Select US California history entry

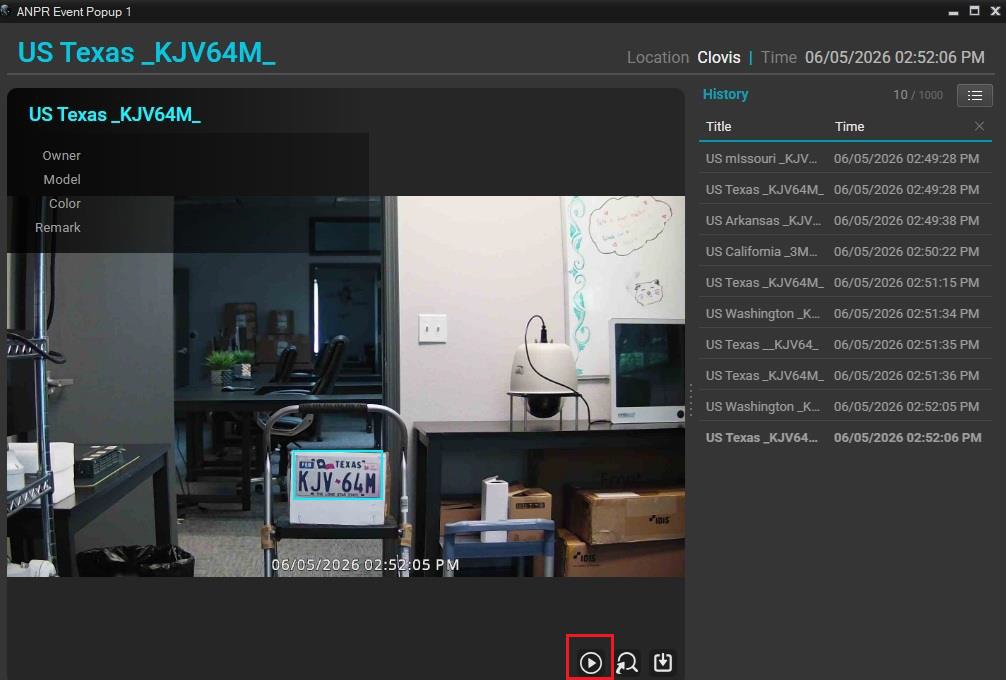(x=845, y=251)
